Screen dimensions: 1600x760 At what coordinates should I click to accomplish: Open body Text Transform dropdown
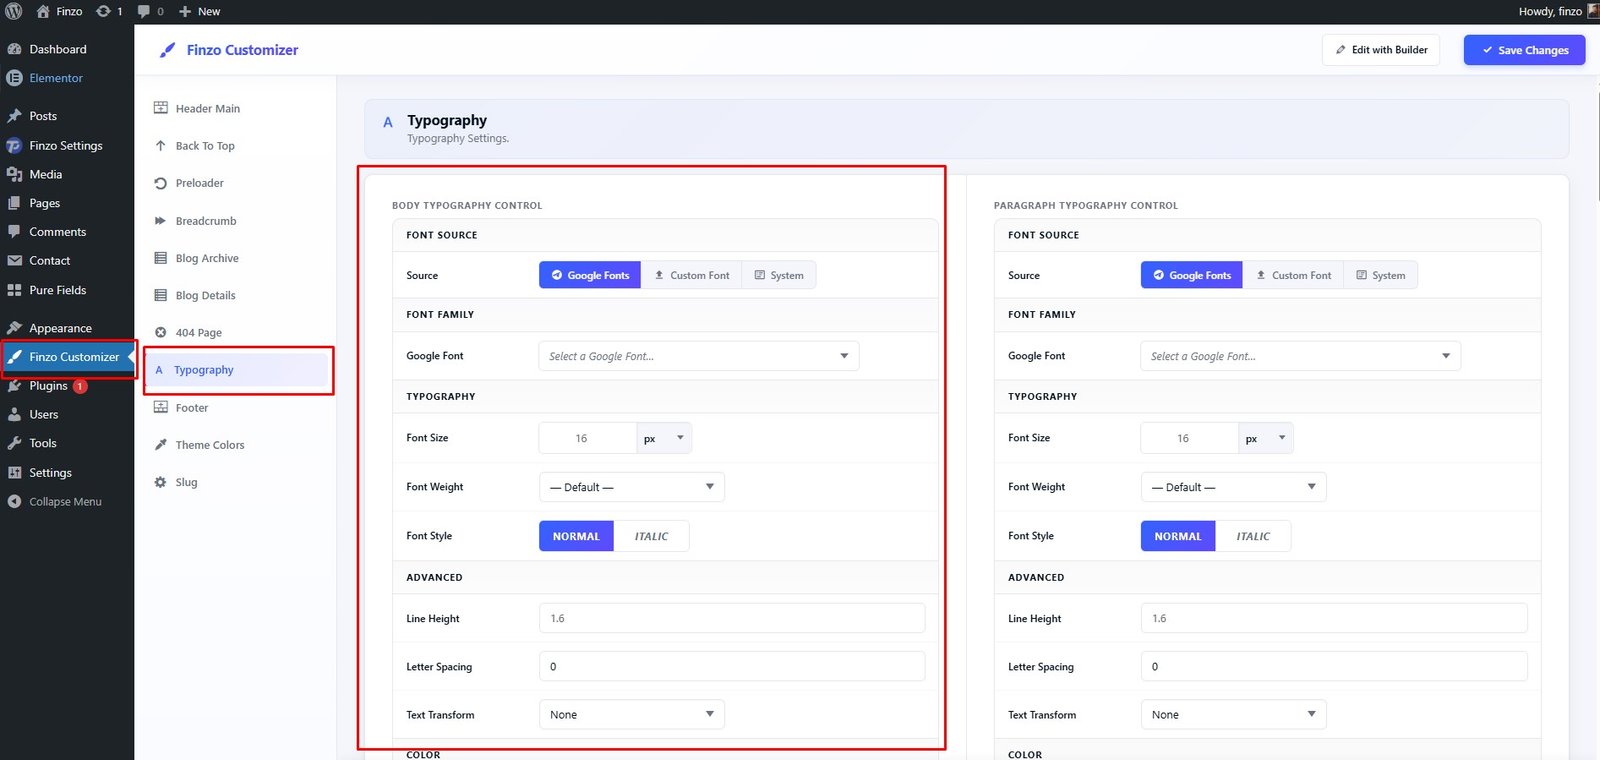point(632,715)
